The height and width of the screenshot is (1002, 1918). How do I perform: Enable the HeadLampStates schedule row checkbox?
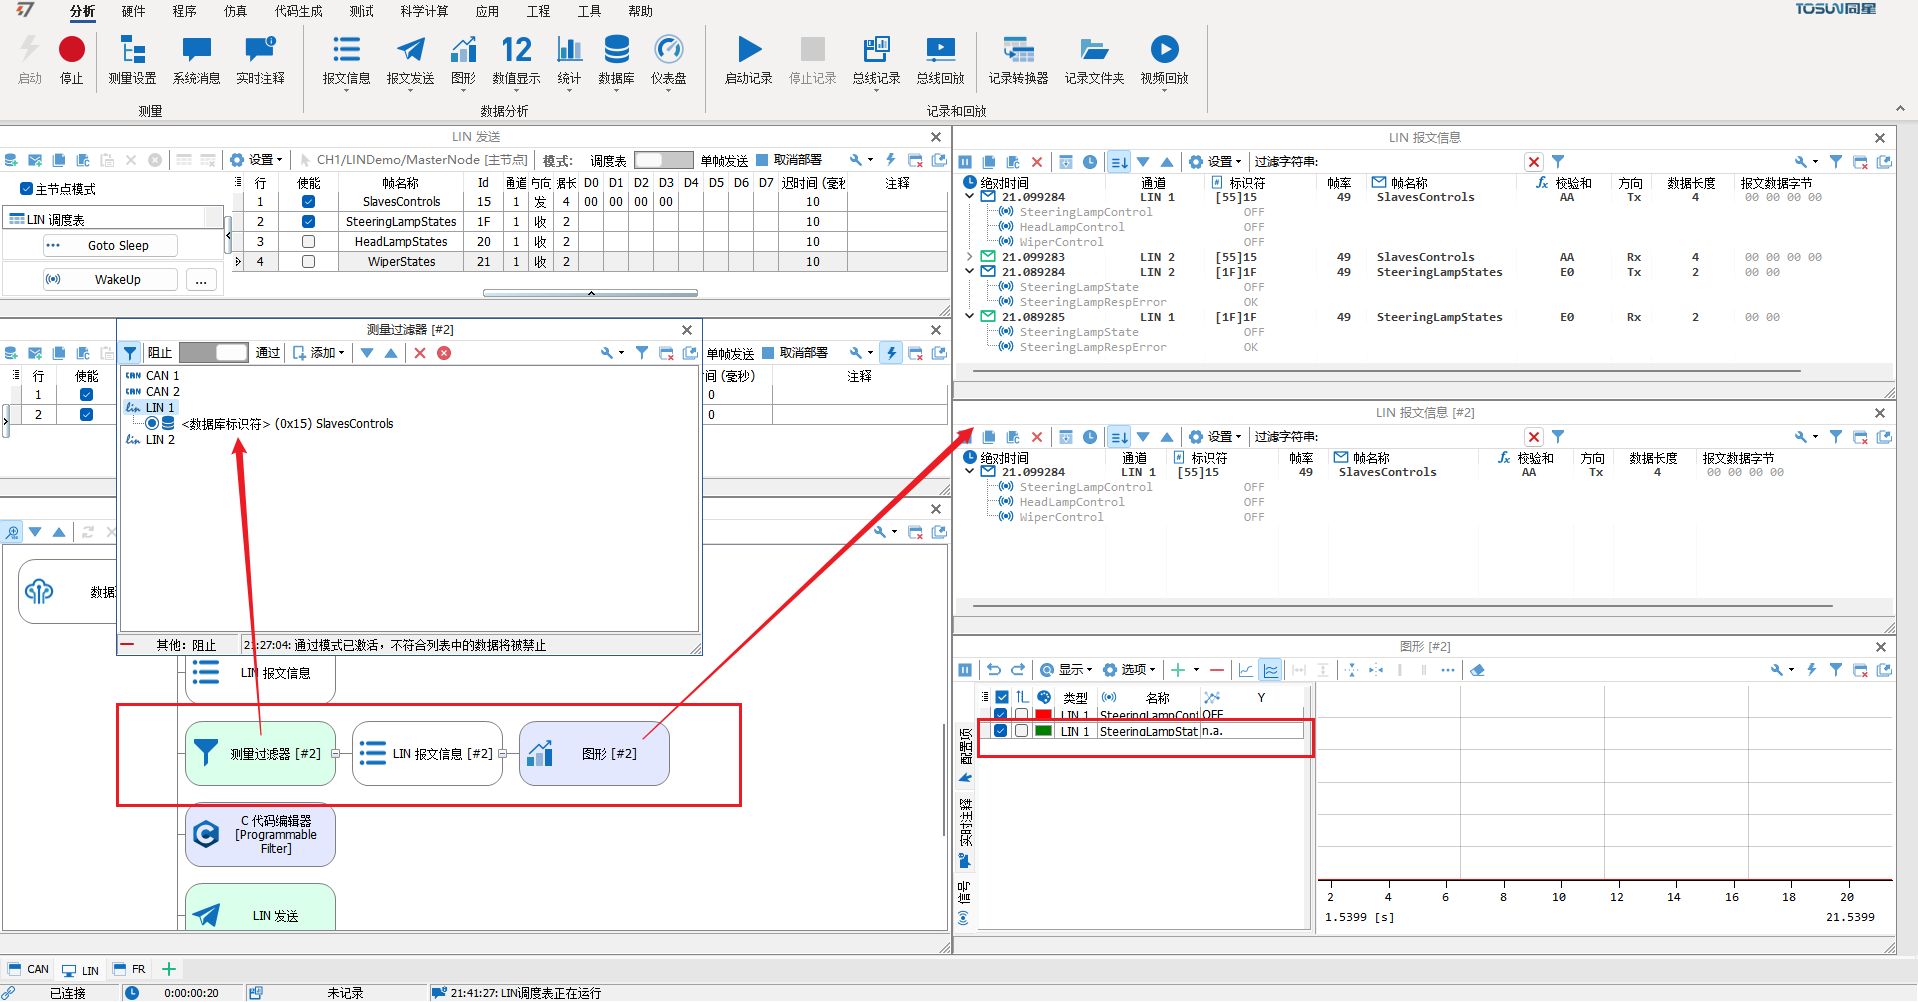(308, 242)
